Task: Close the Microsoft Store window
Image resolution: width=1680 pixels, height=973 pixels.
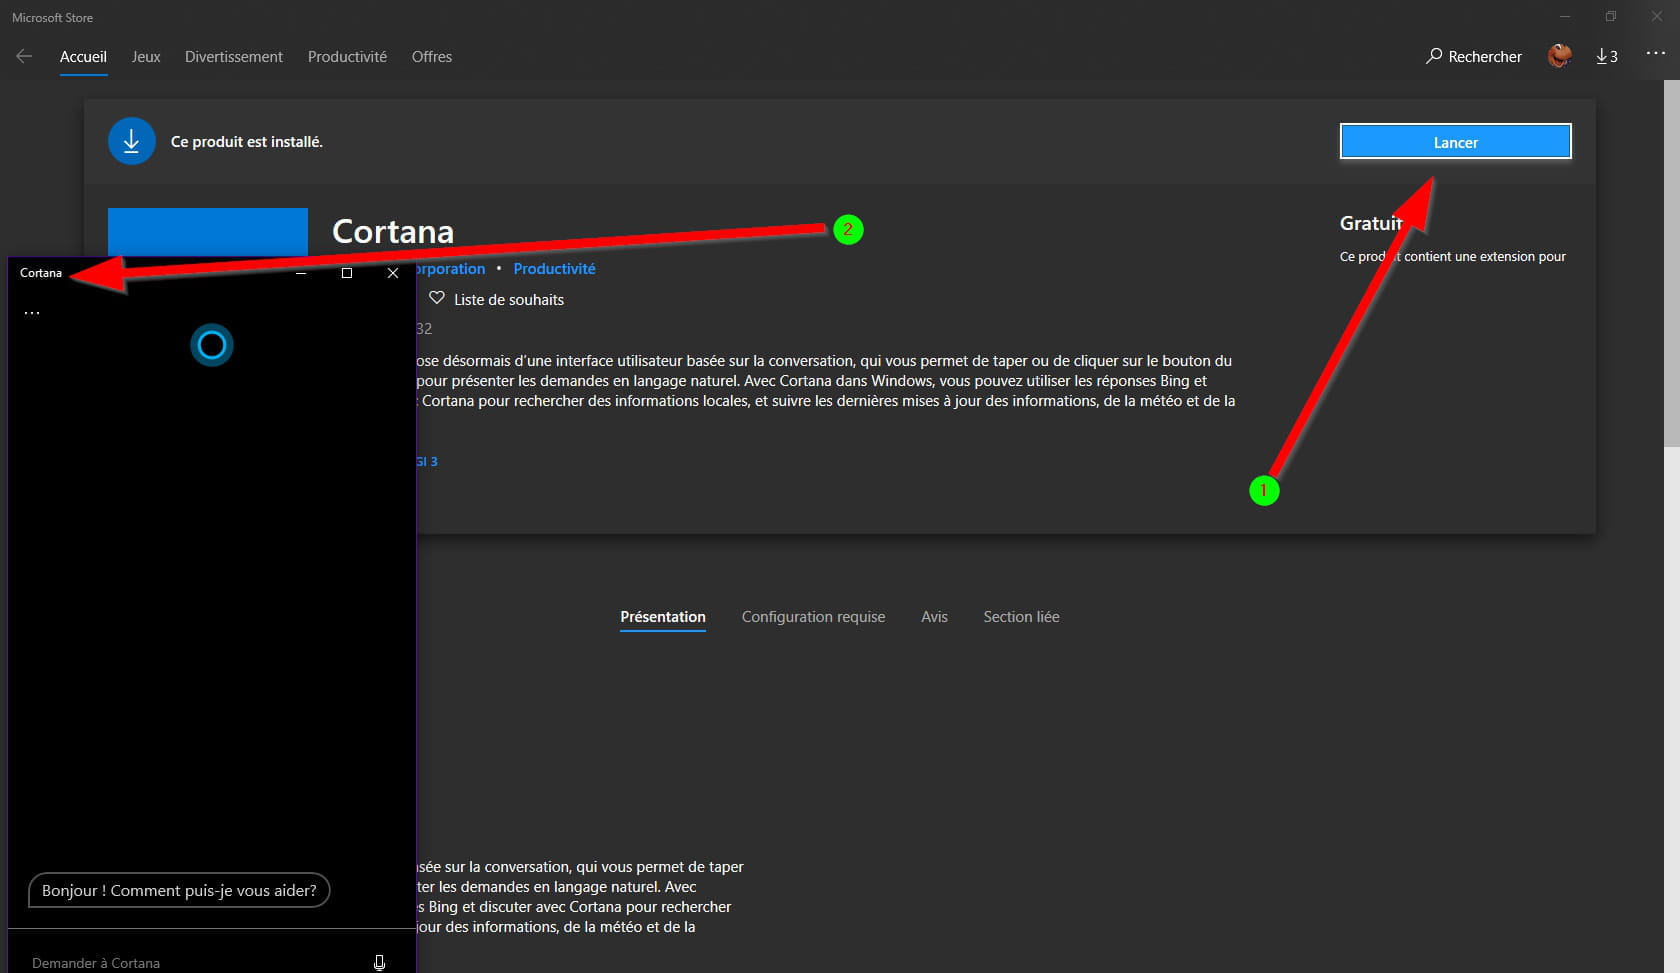Action: 1657,16
